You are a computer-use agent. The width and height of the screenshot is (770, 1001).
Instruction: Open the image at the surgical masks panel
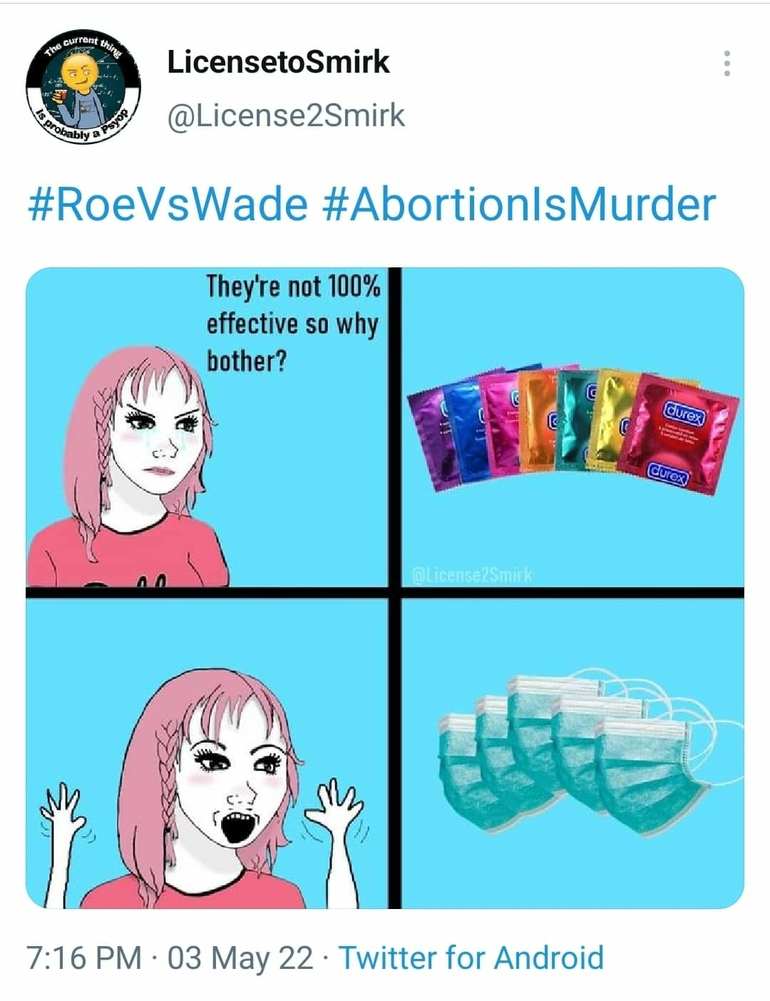click(x=573, y=753)
